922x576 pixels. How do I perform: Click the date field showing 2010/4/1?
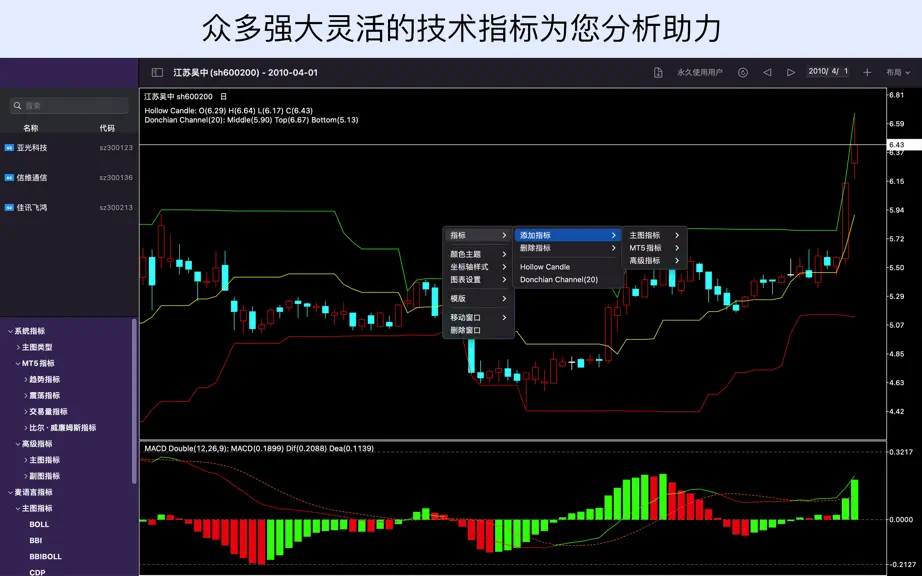(828, 72)
